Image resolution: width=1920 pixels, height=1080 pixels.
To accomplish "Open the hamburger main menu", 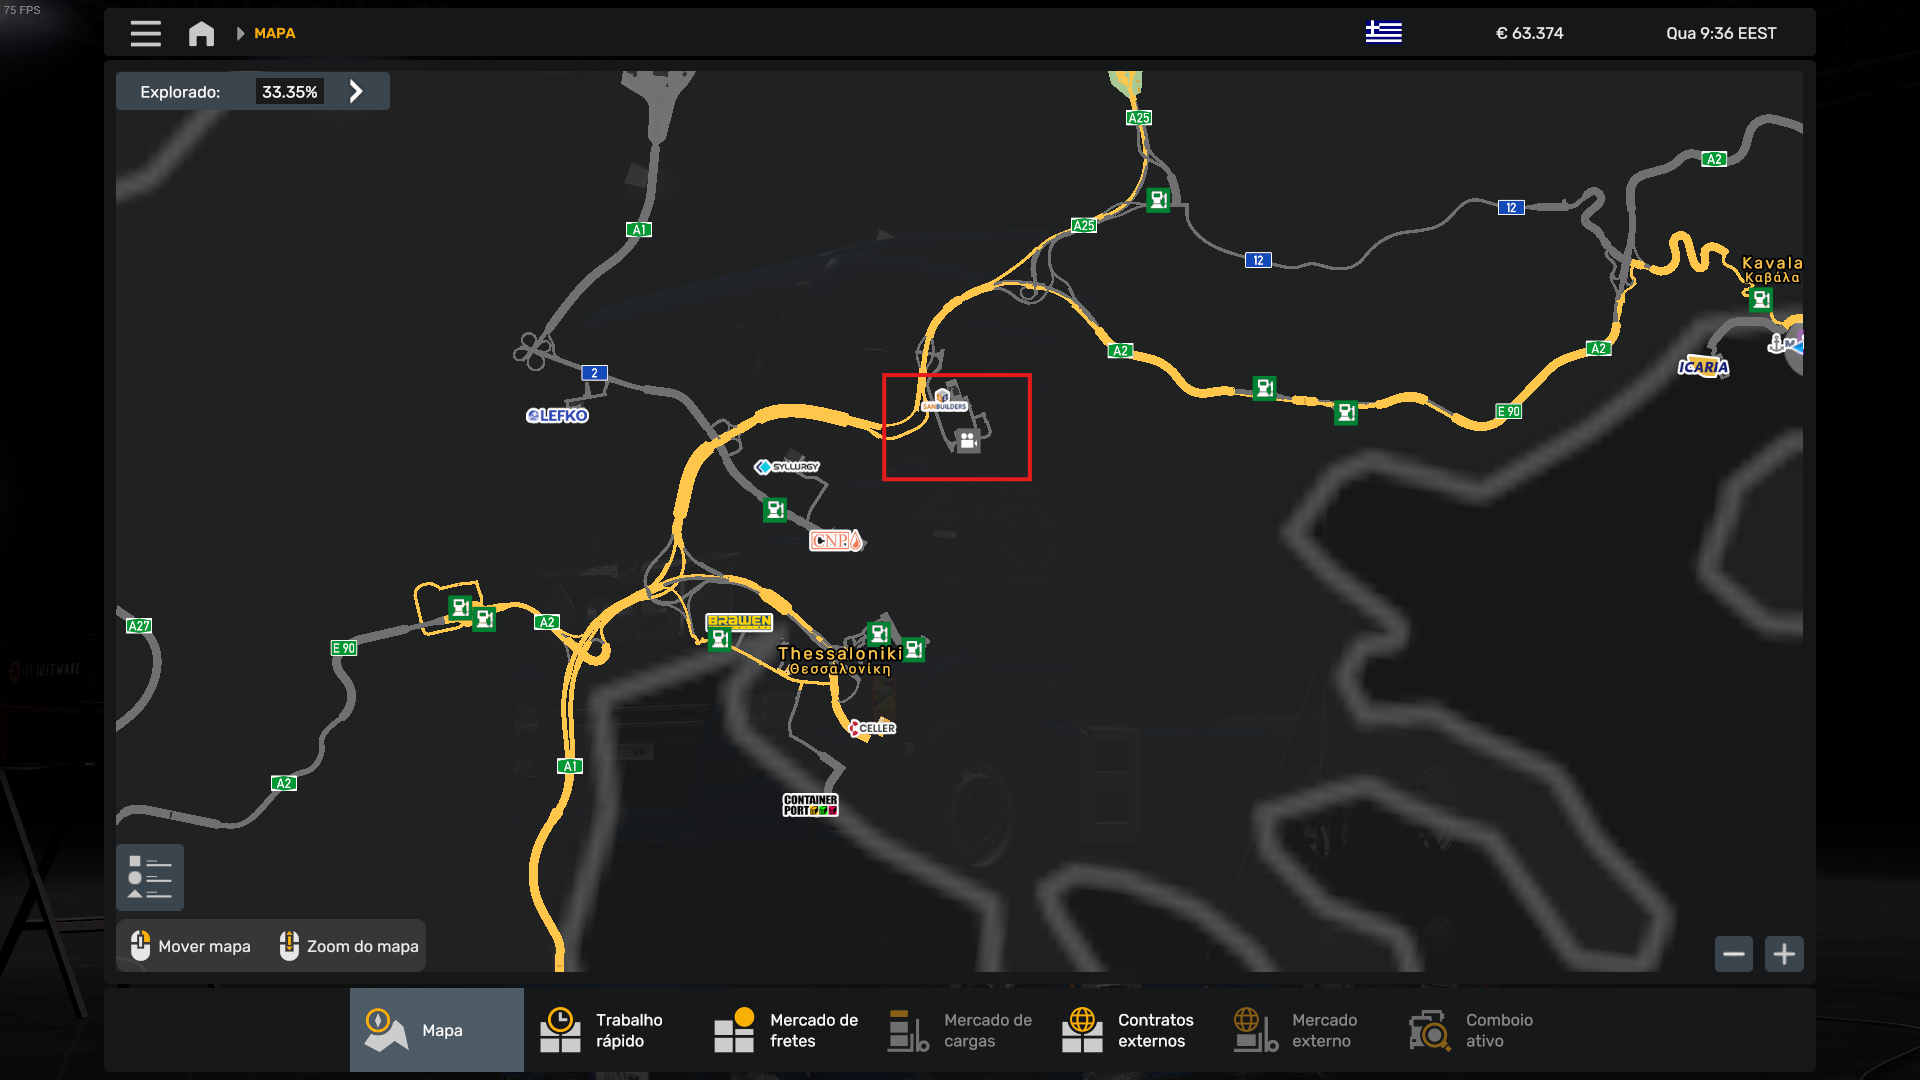I will point(145,33).
